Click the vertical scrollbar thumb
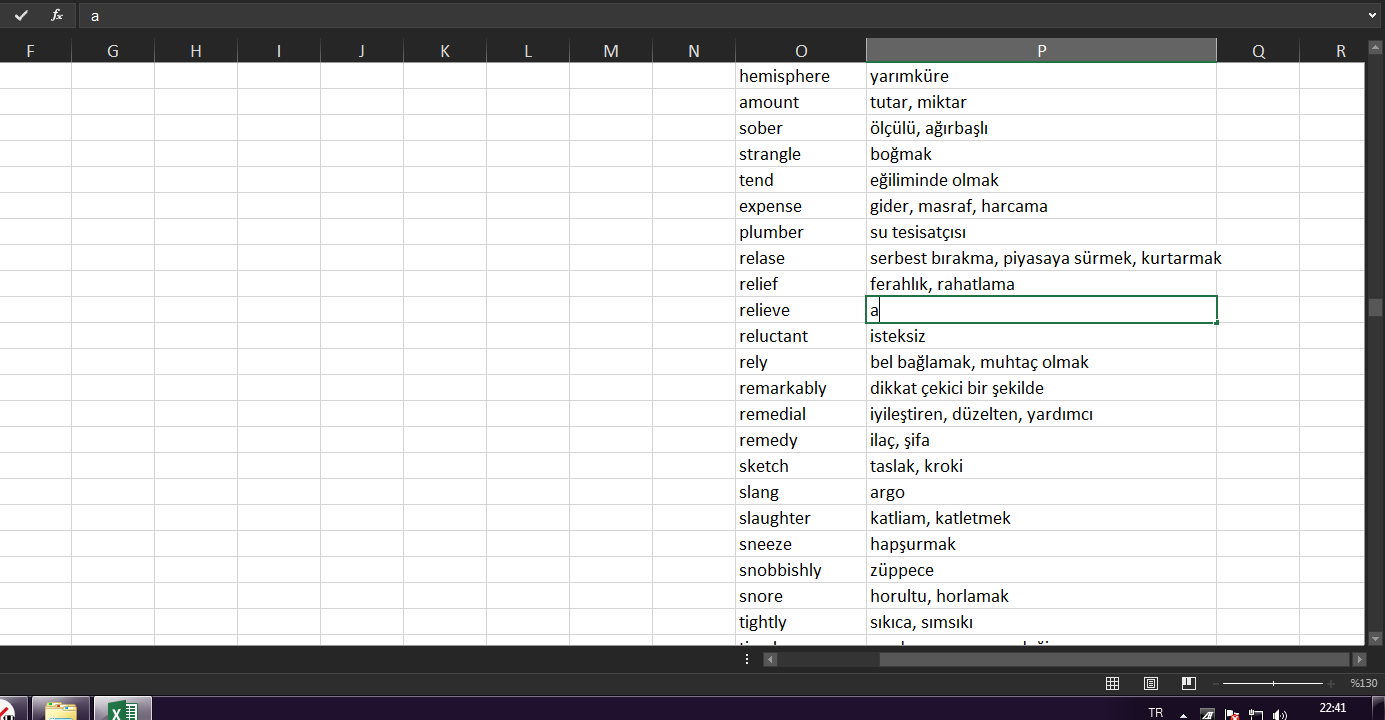 1375,307
